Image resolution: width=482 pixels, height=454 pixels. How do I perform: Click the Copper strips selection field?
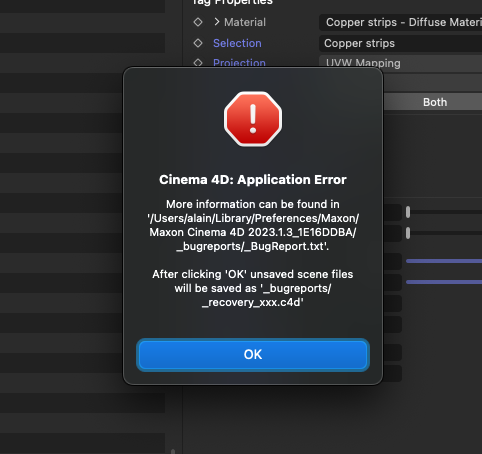(400, 43)
